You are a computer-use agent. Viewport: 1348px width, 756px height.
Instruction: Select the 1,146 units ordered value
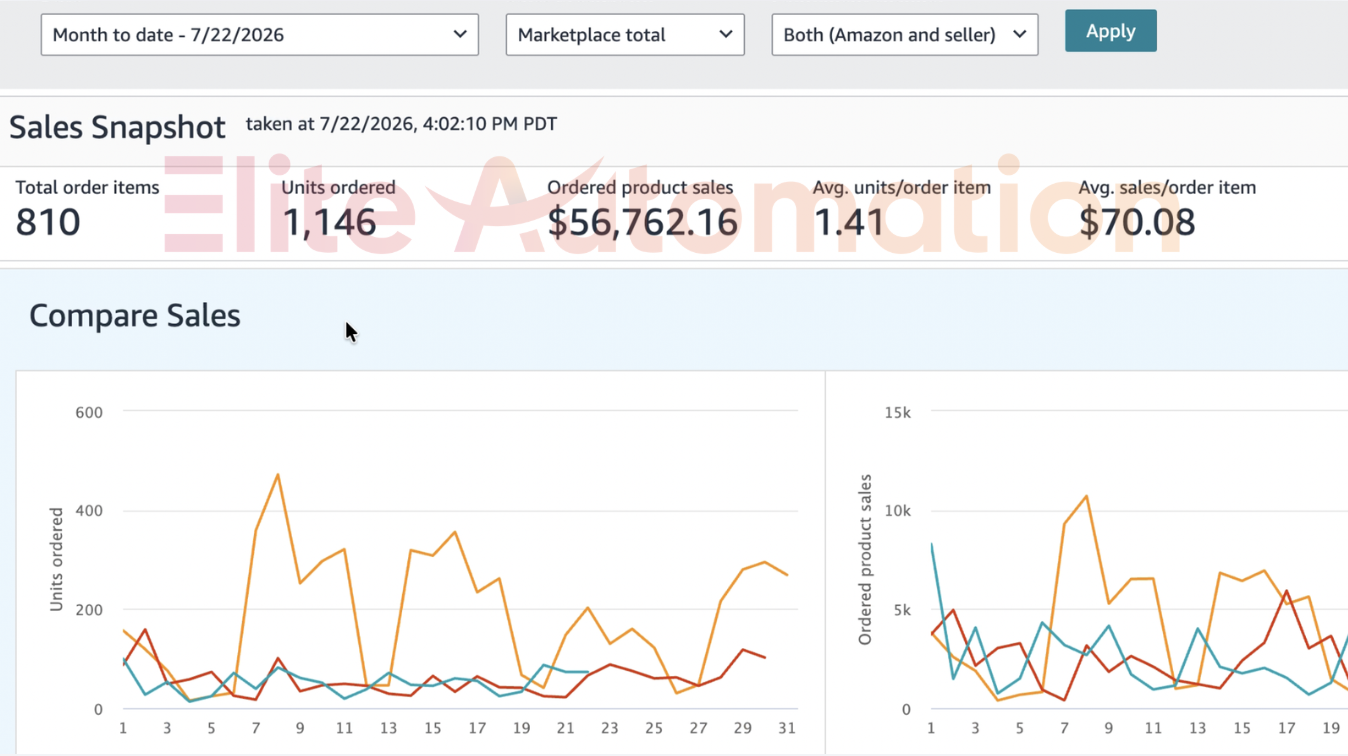[329, 222]
